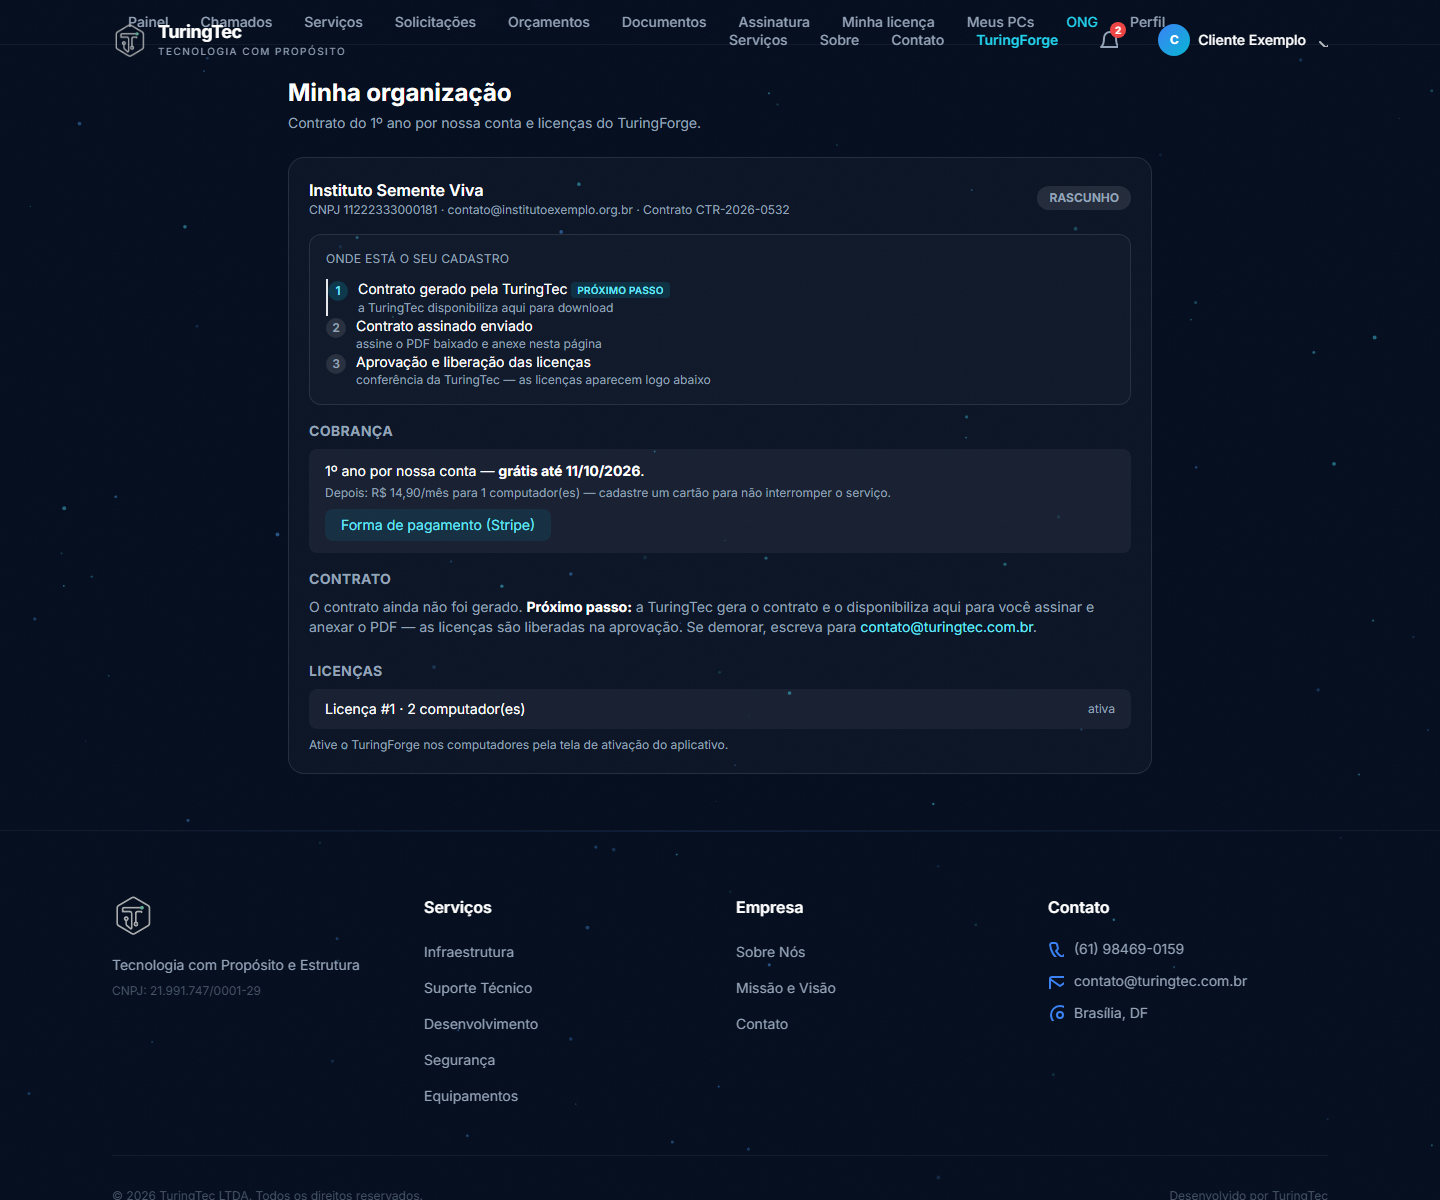This screenshot has width=1440, height=1200.
Task: Open Minha licença in the navigation
Action: 888,22
